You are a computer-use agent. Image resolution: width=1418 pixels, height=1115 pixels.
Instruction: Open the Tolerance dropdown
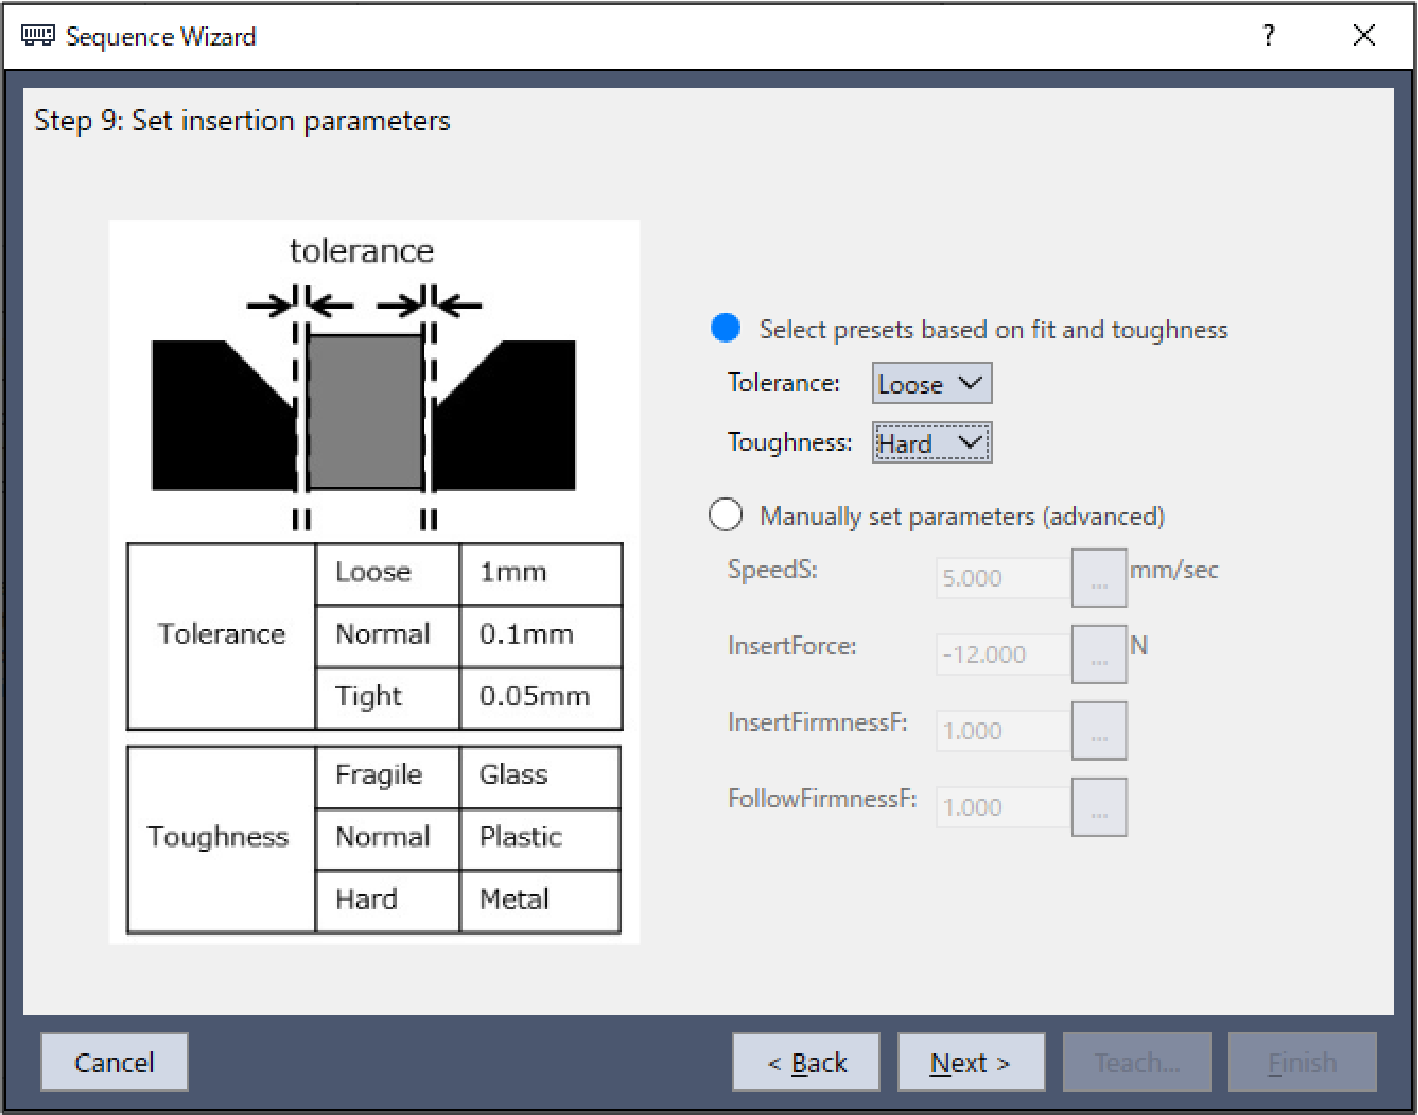[931, 384]
